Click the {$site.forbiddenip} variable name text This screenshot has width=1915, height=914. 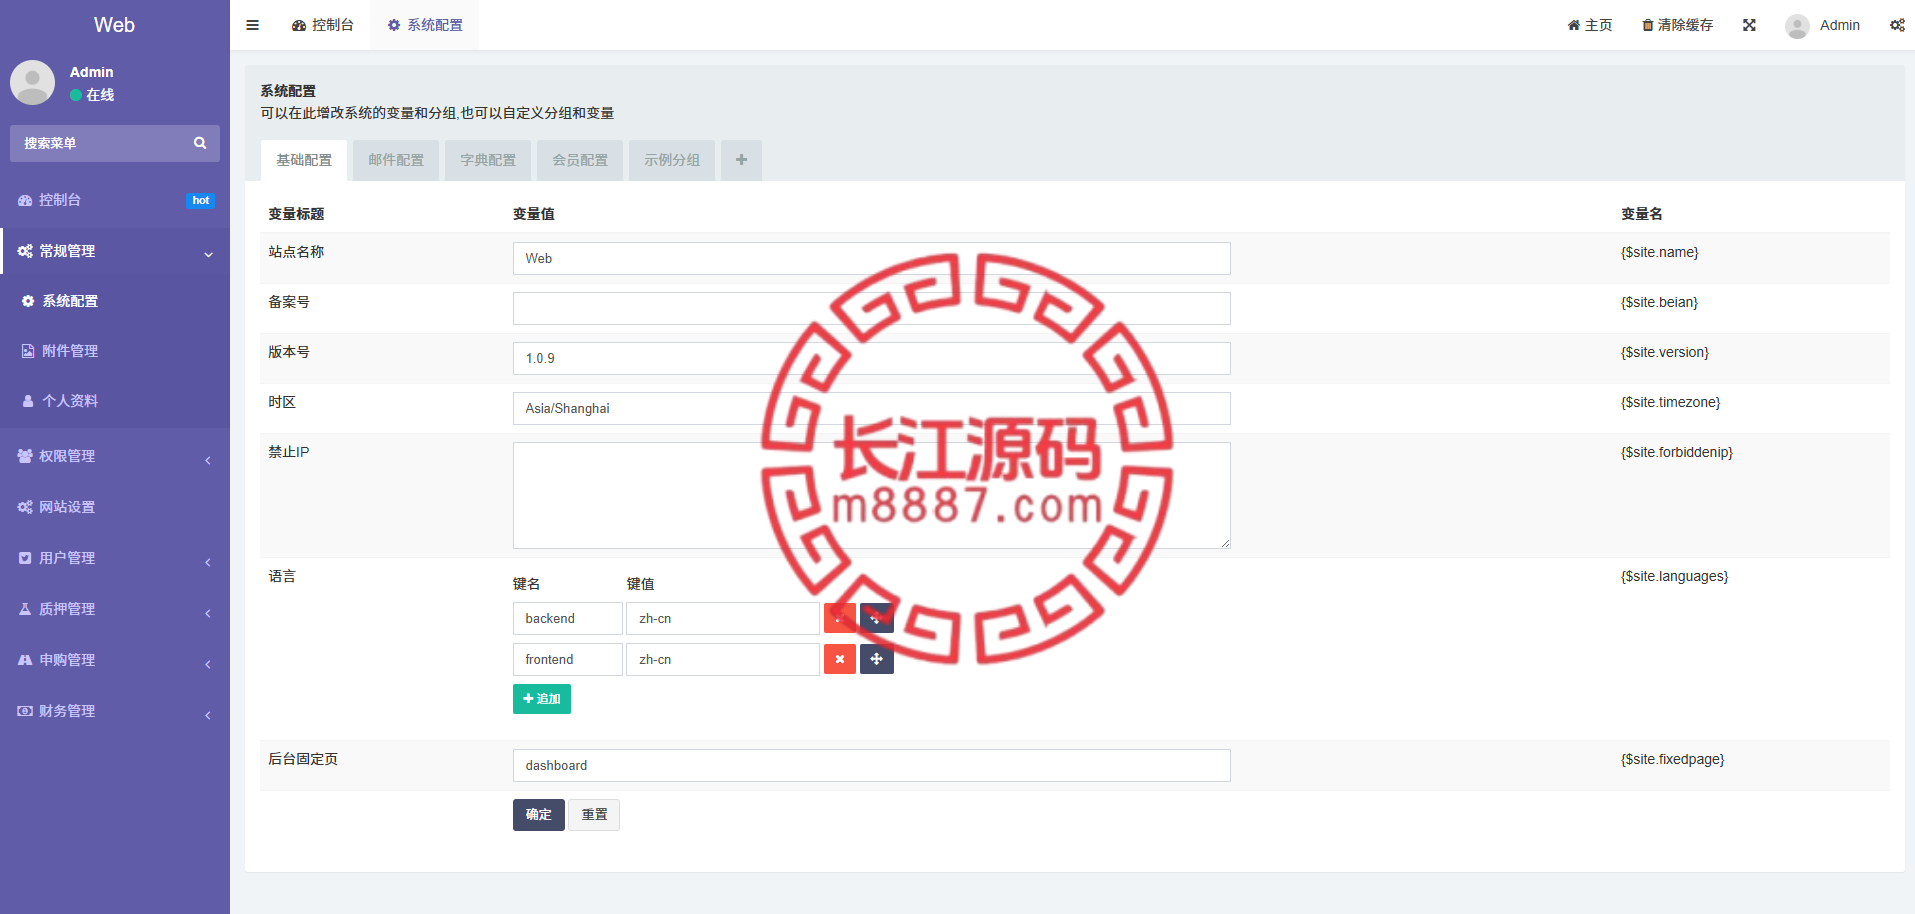click(x=1677, y=452)
